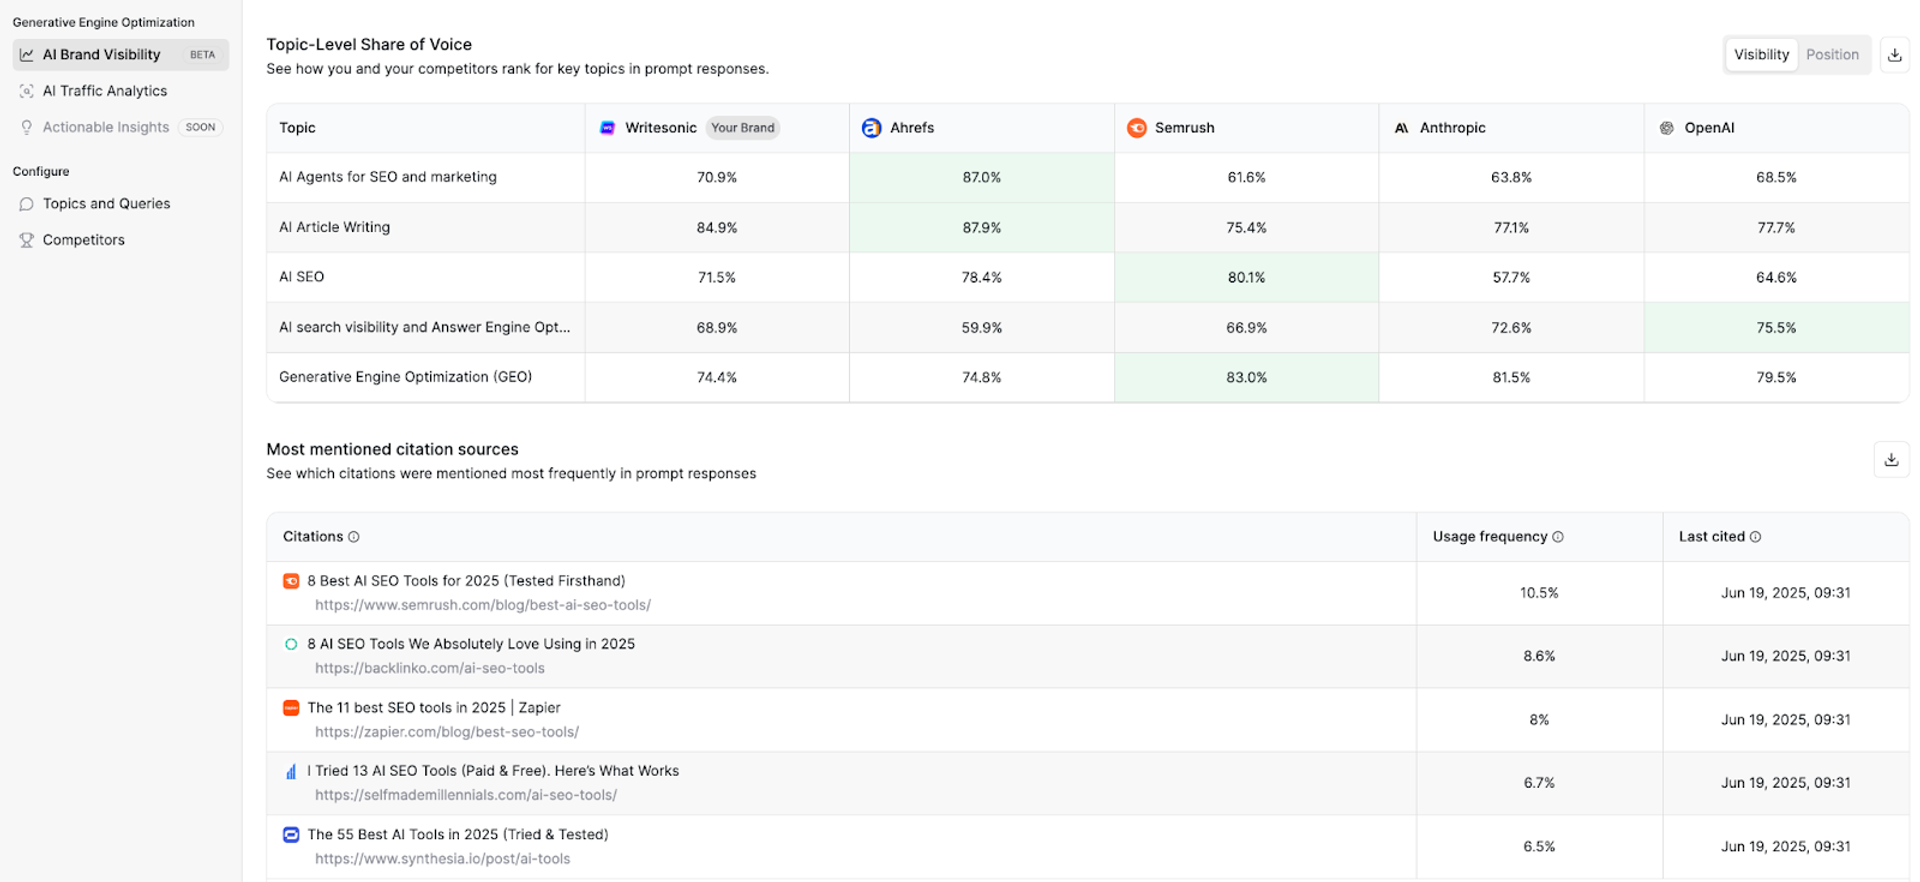
Task: Click the Semrush column header name
Action: 1184,128
